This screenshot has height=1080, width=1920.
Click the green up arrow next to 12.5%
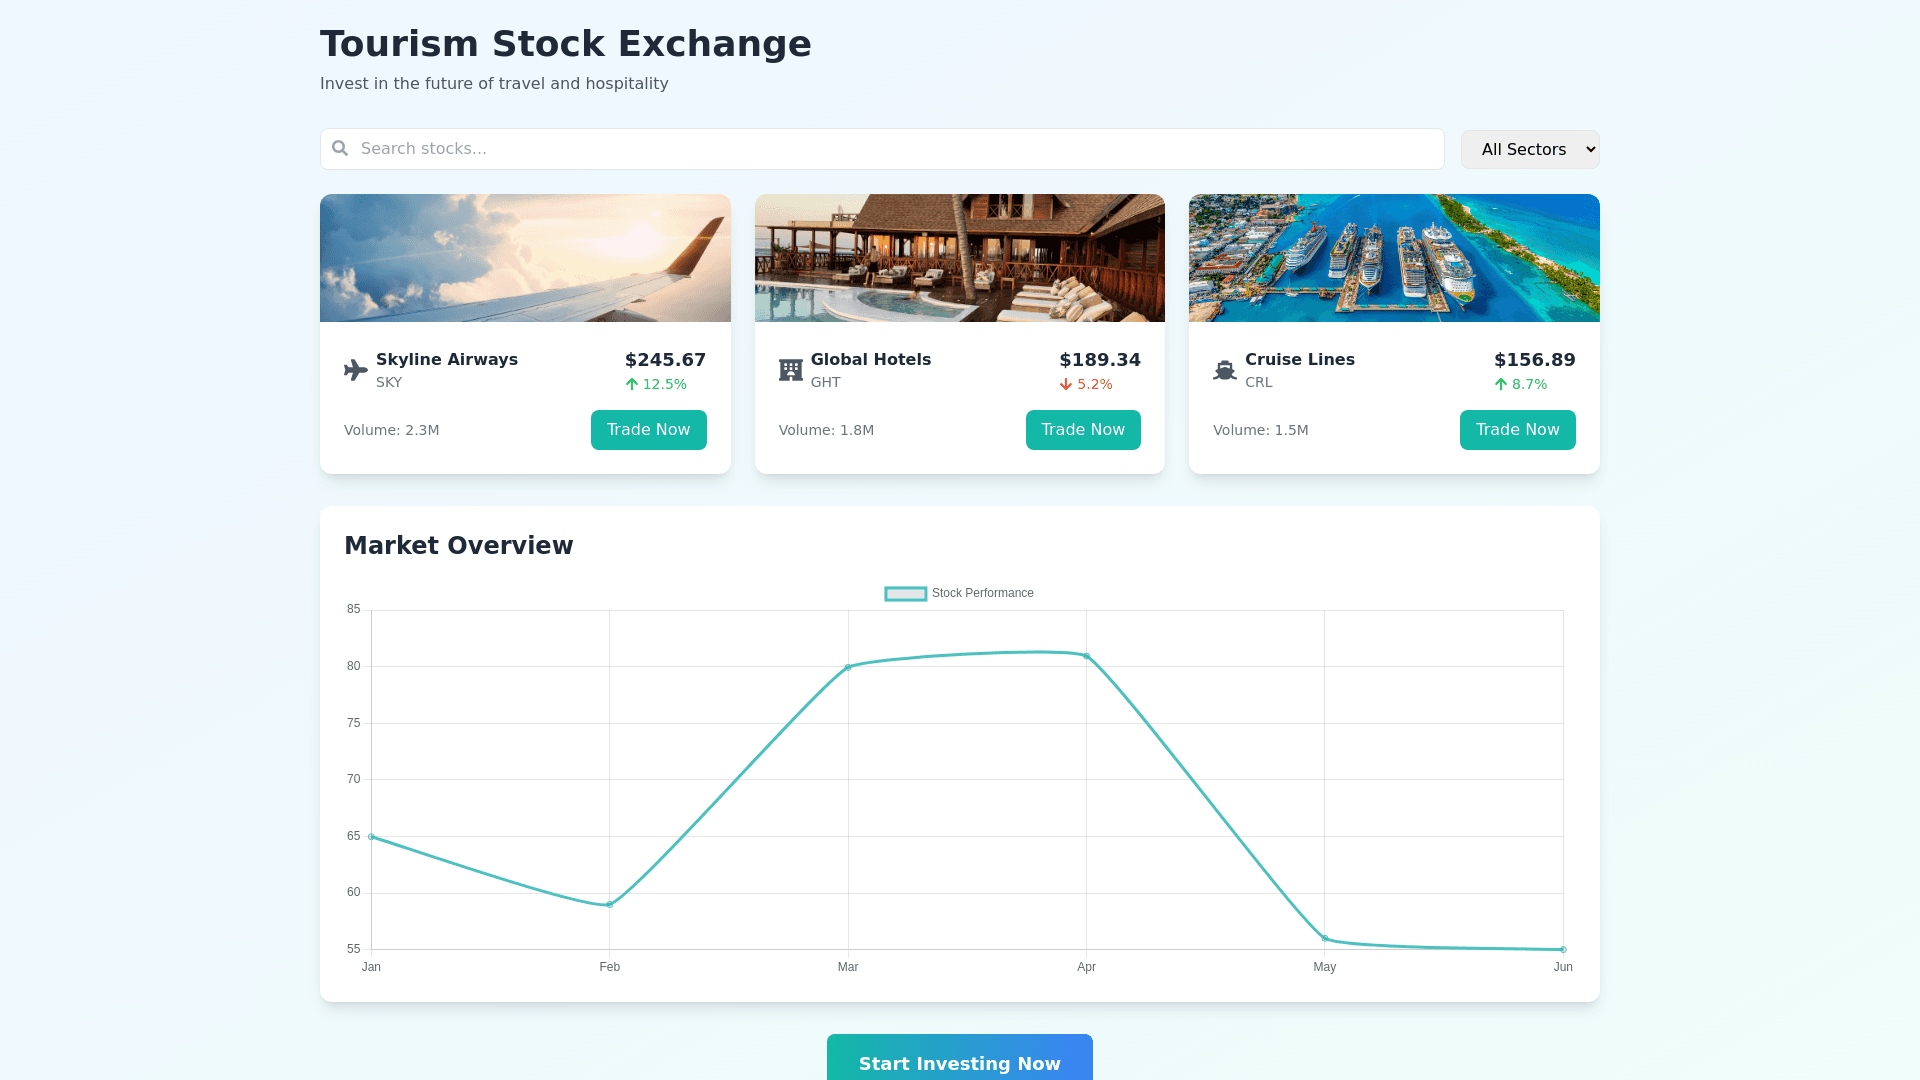632,384
